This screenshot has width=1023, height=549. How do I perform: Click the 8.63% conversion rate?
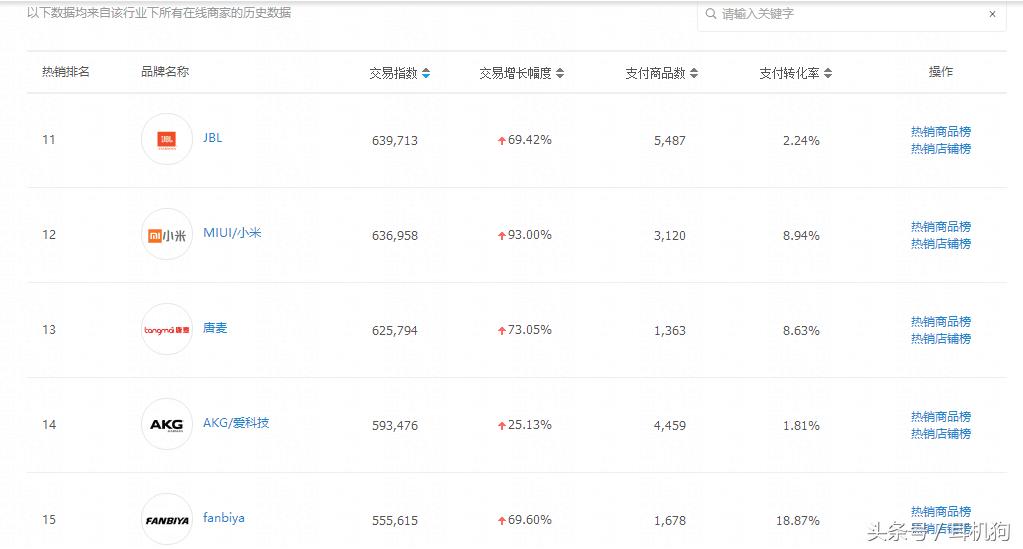801,331
